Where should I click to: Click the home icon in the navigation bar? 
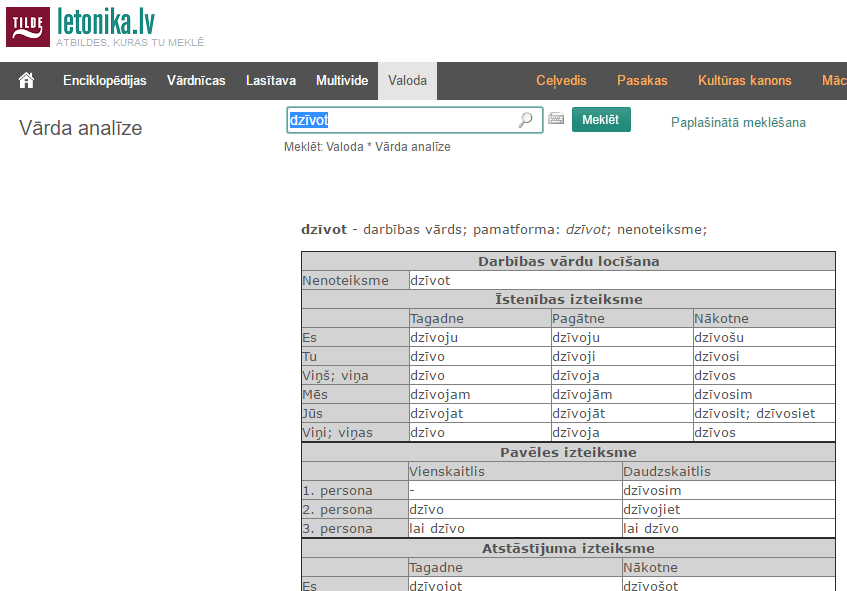coord(28,80)
